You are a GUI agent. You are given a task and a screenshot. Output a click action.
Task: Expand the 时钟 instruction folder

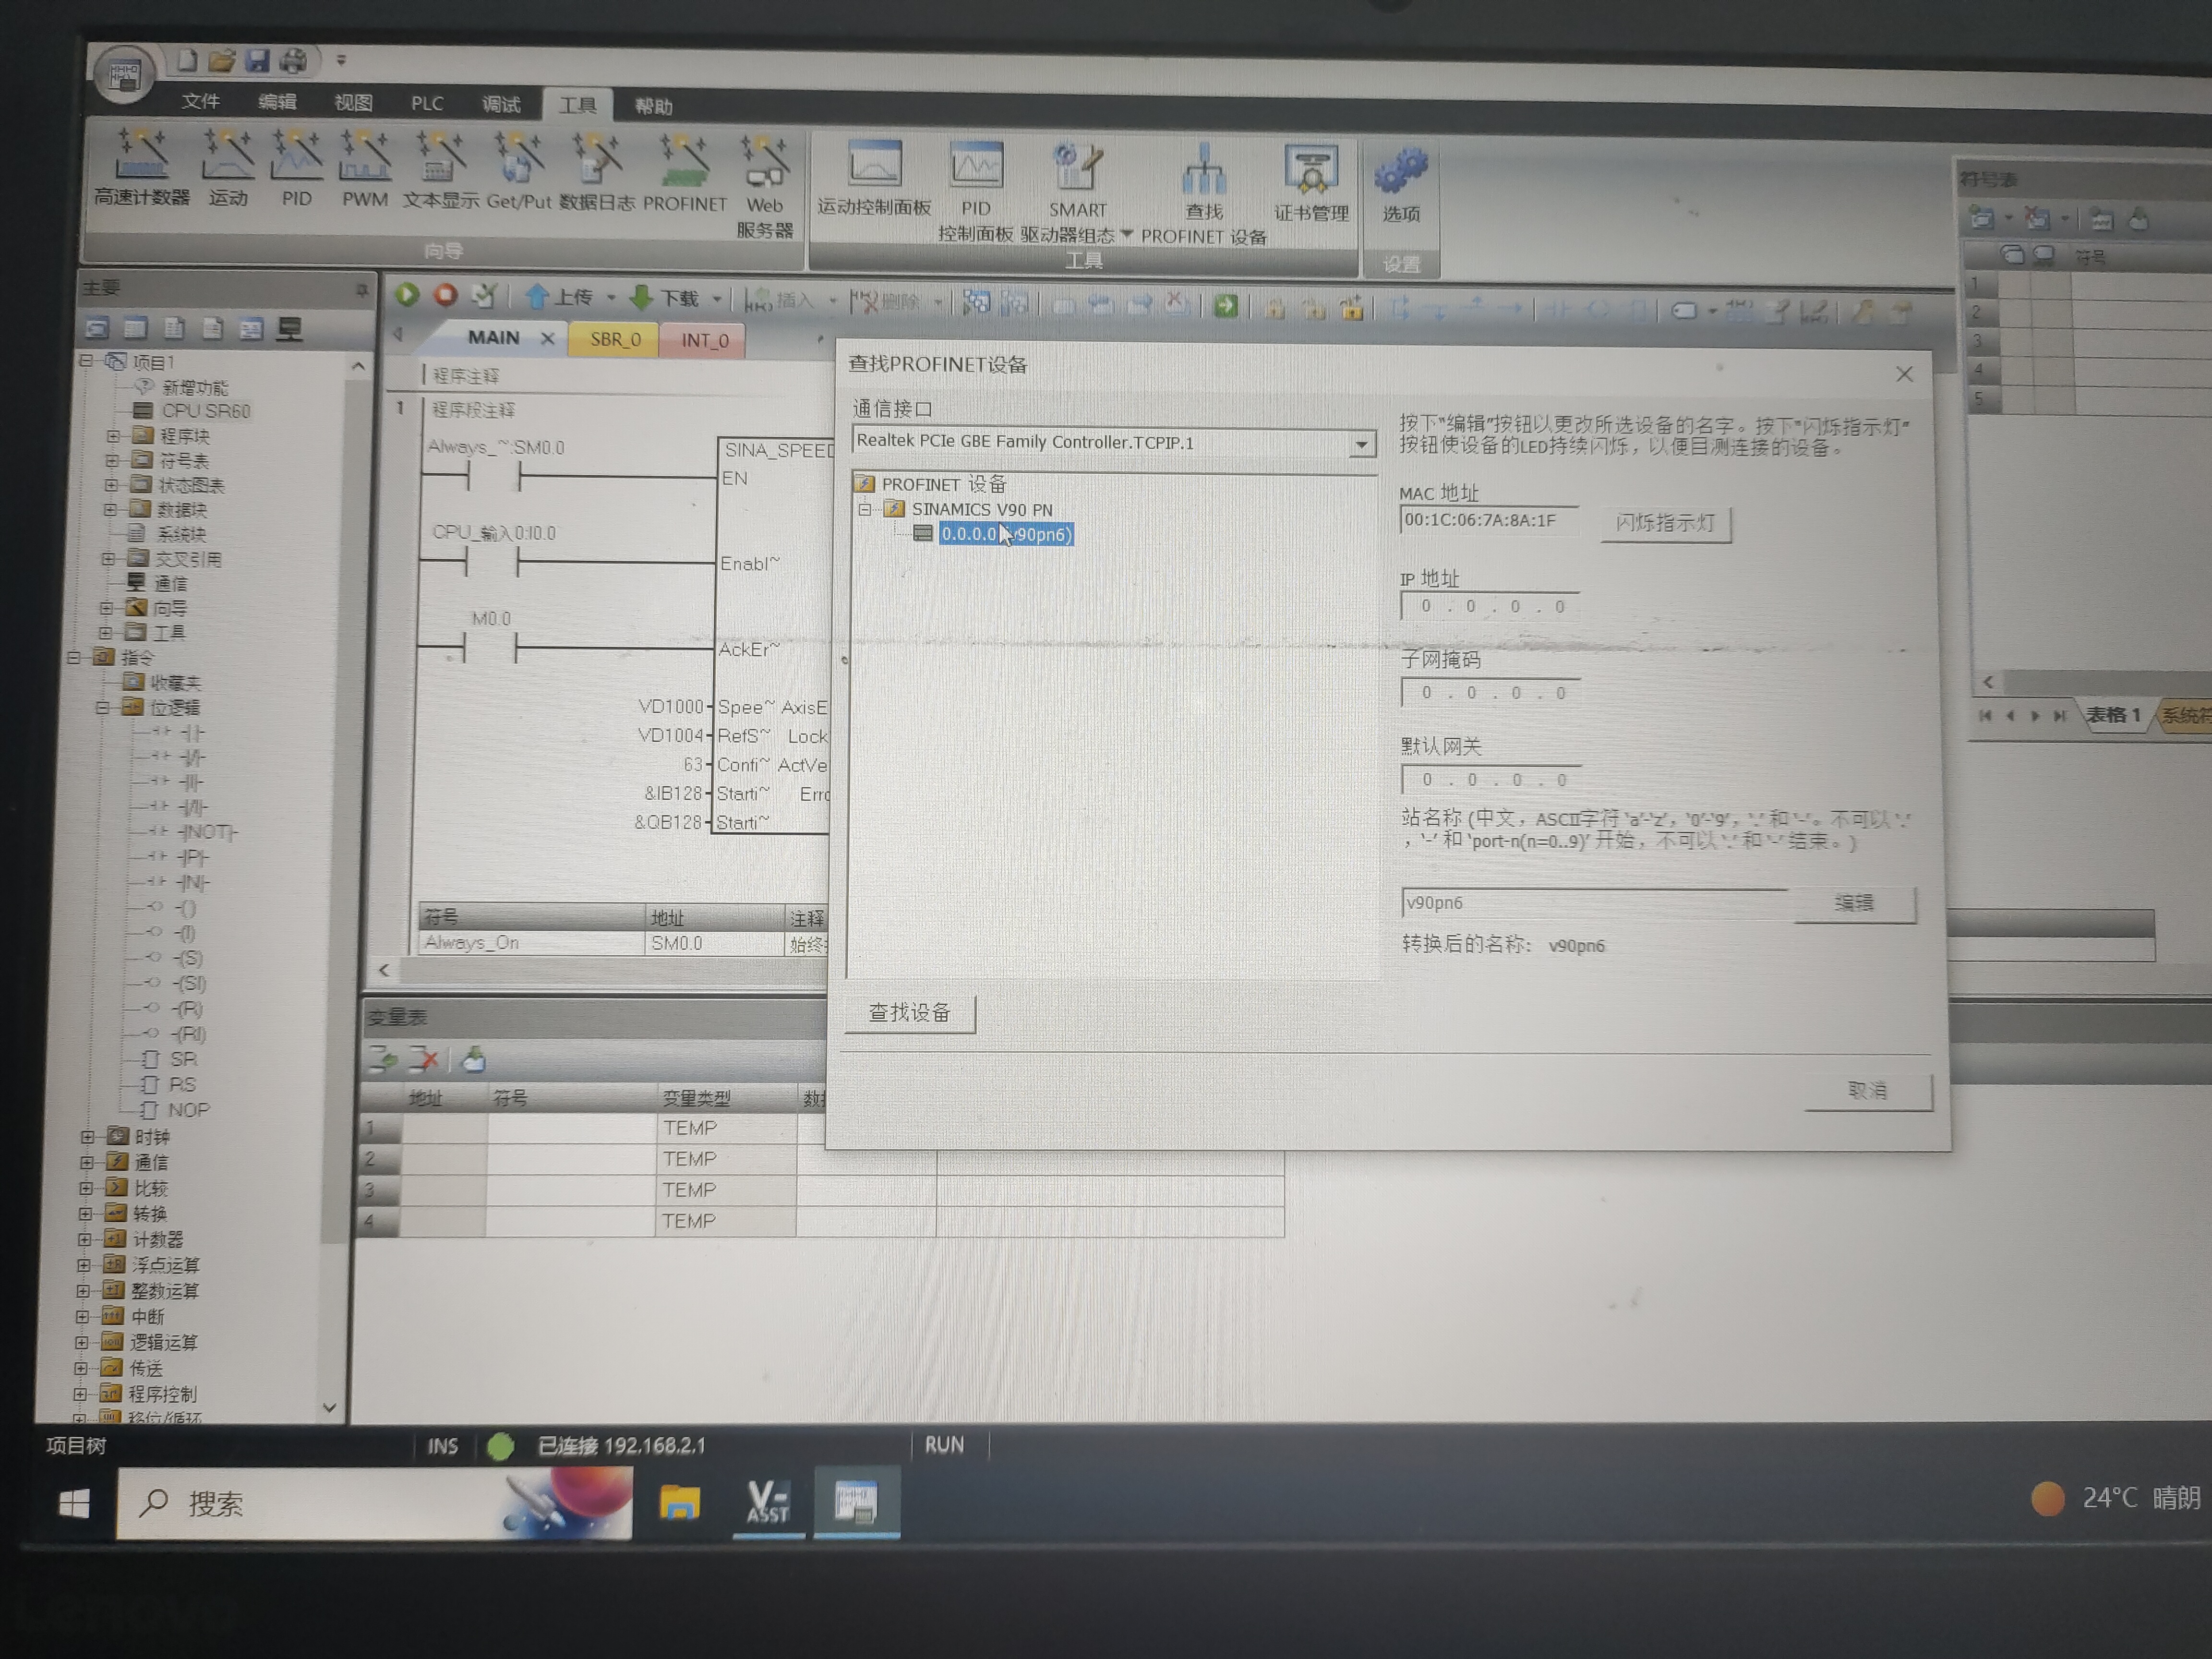[87, 1137]
